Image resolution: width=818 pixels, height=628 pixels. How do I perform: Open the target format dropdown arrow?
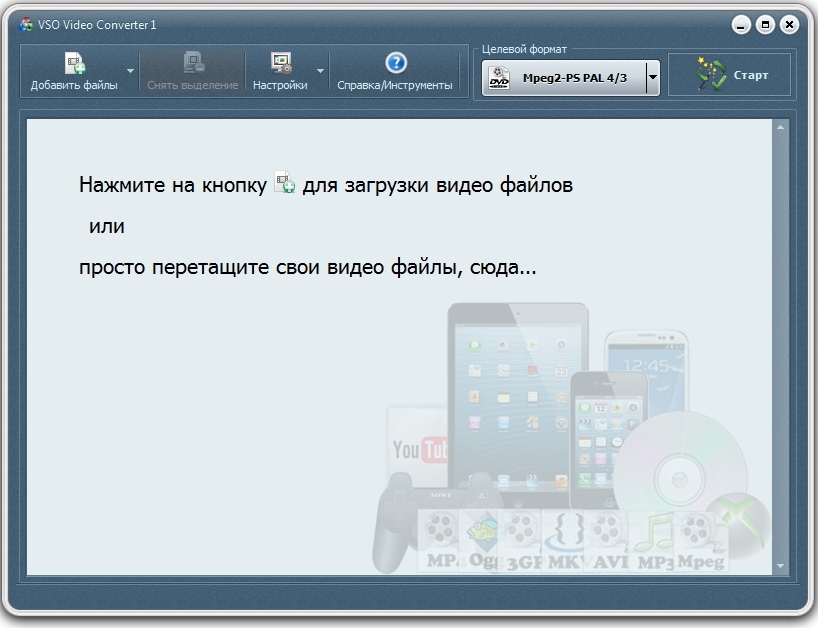tap(653, 77)
